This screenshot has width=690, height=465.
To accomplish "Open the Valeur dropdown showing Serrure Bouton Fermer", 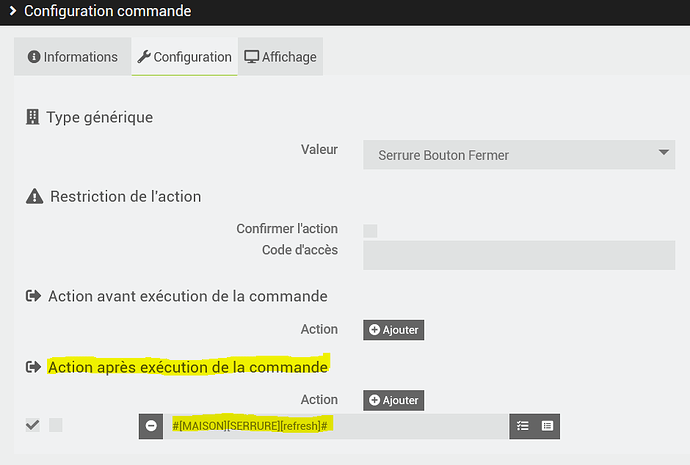I will tap(519, 155).
